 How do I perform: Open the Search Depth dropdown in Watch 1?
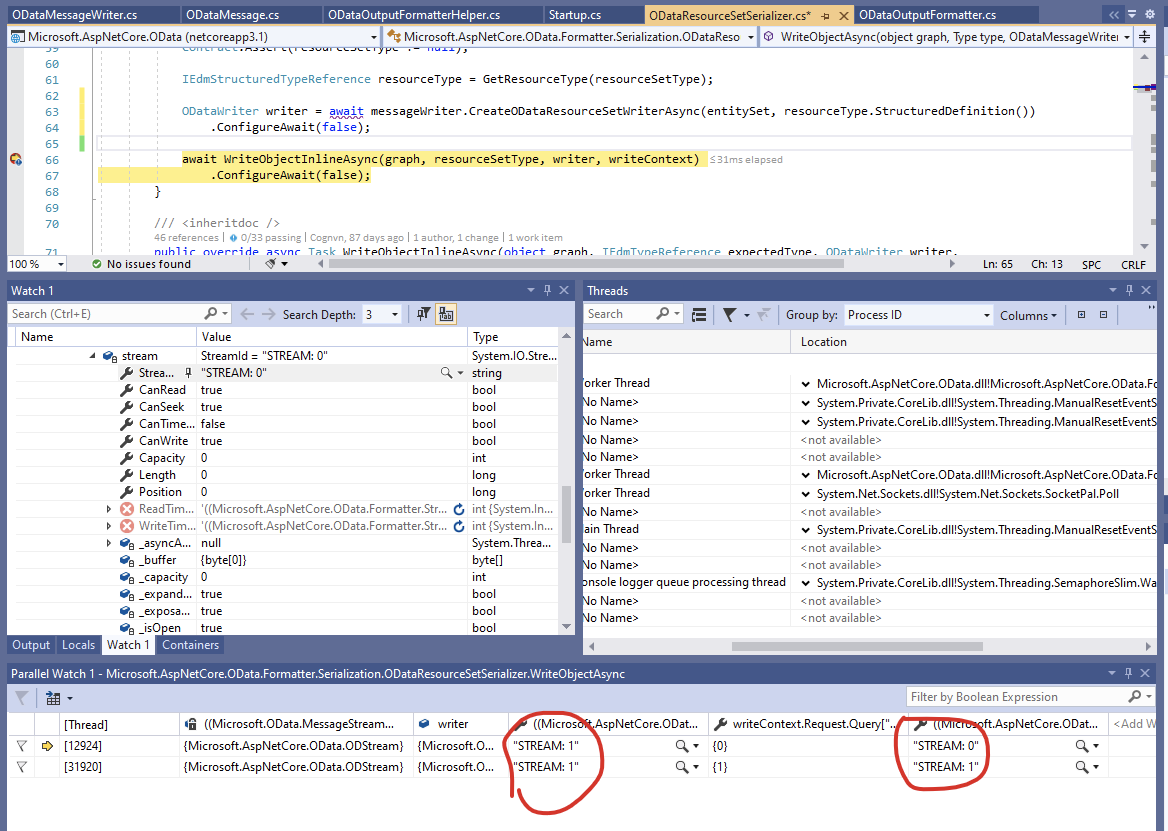(394, 313)
